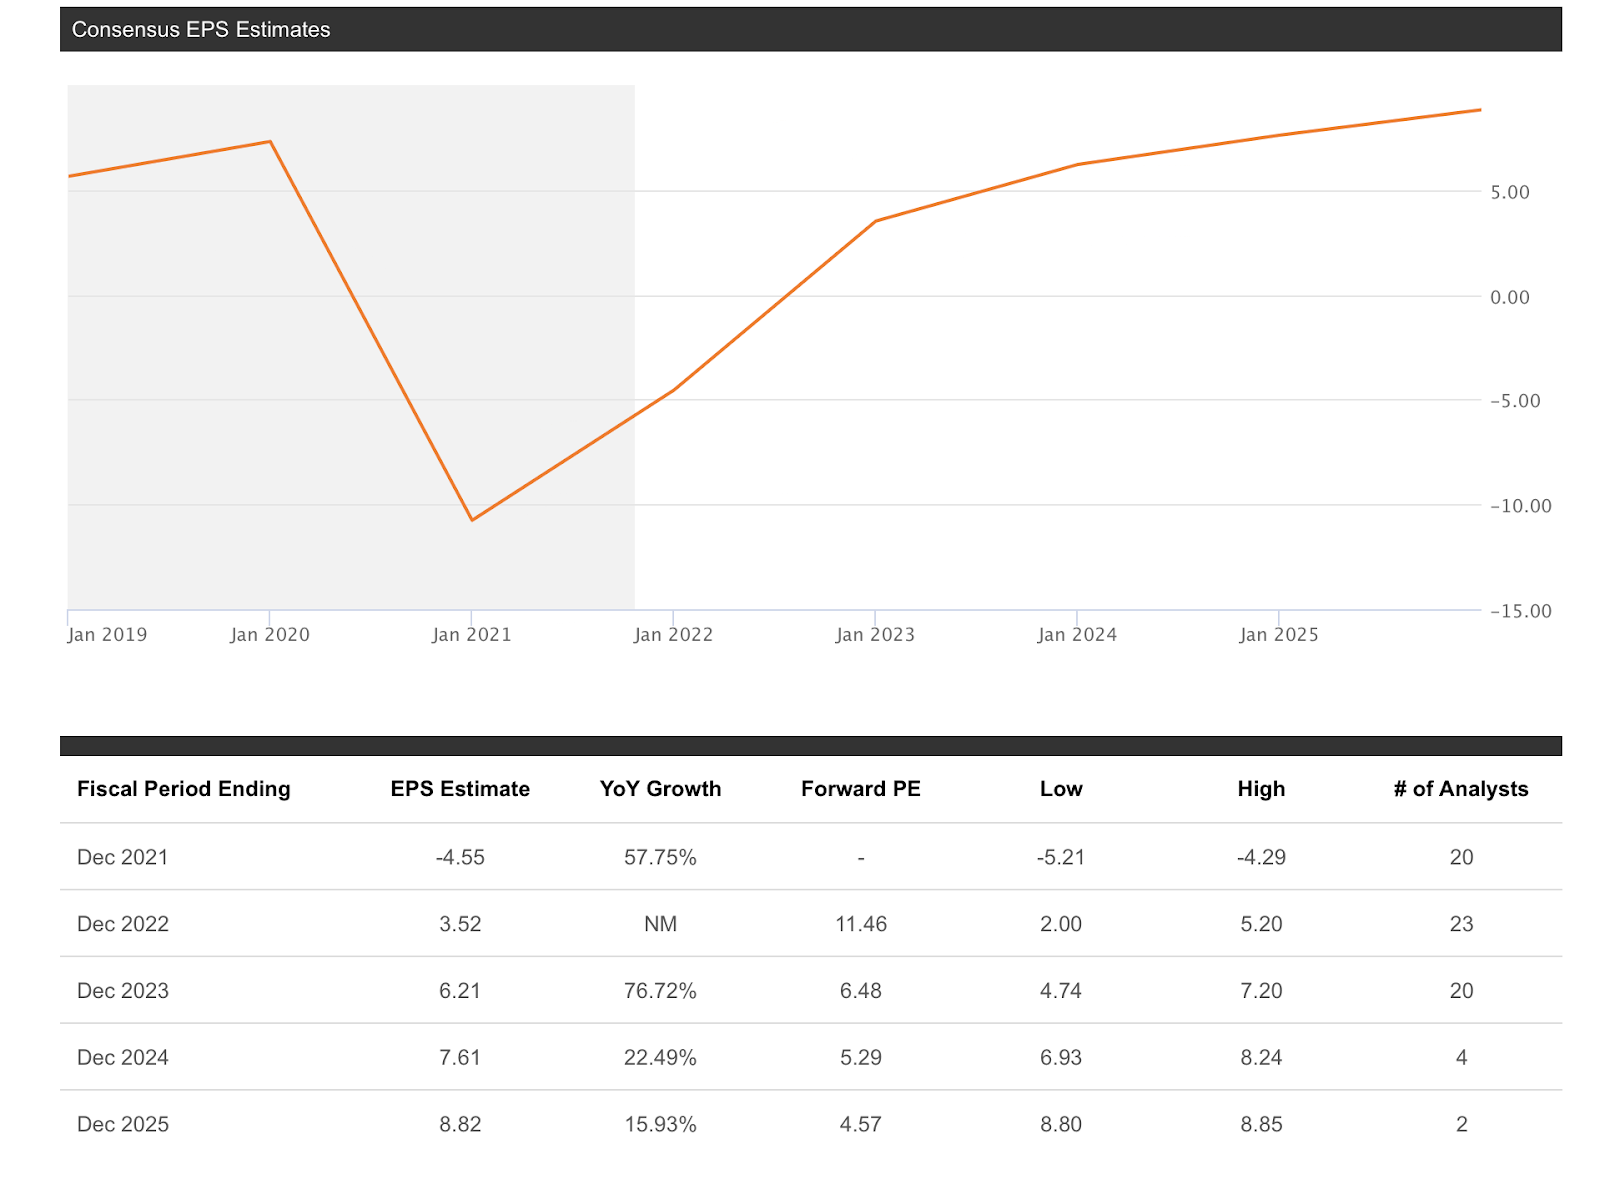Viewport: 1600px width, 1190px height.
Task: Select the Dec 2022 fiscal period row
Action: tap(123, 924)
